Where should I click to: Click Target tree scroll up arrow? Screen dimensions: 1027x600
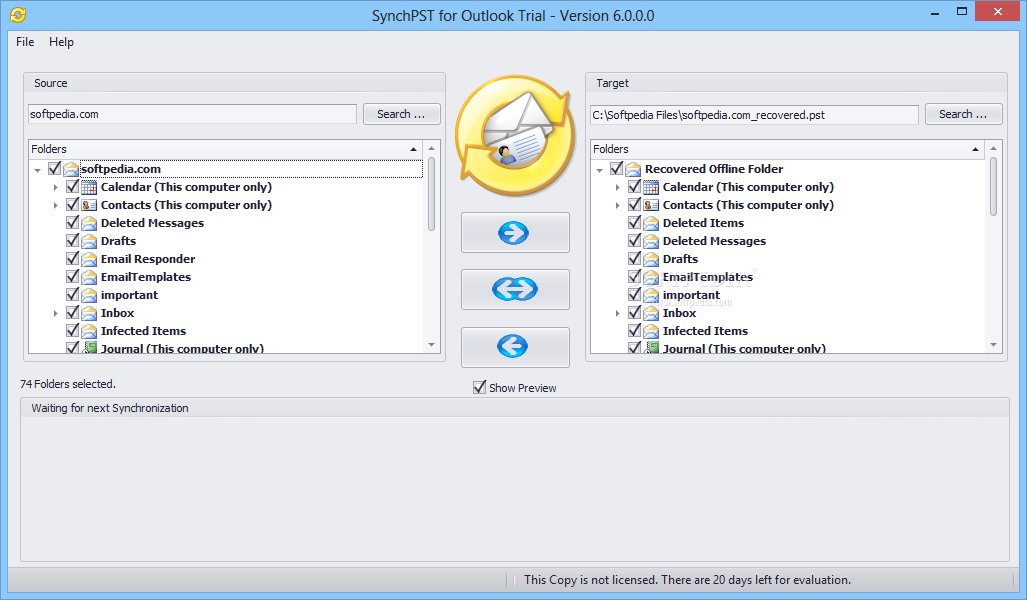point(994,149)
